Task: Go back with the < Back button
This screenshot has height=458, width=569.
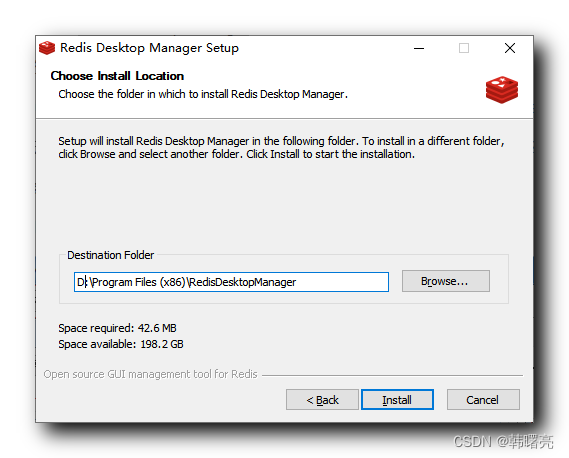Action: point(322,400)
